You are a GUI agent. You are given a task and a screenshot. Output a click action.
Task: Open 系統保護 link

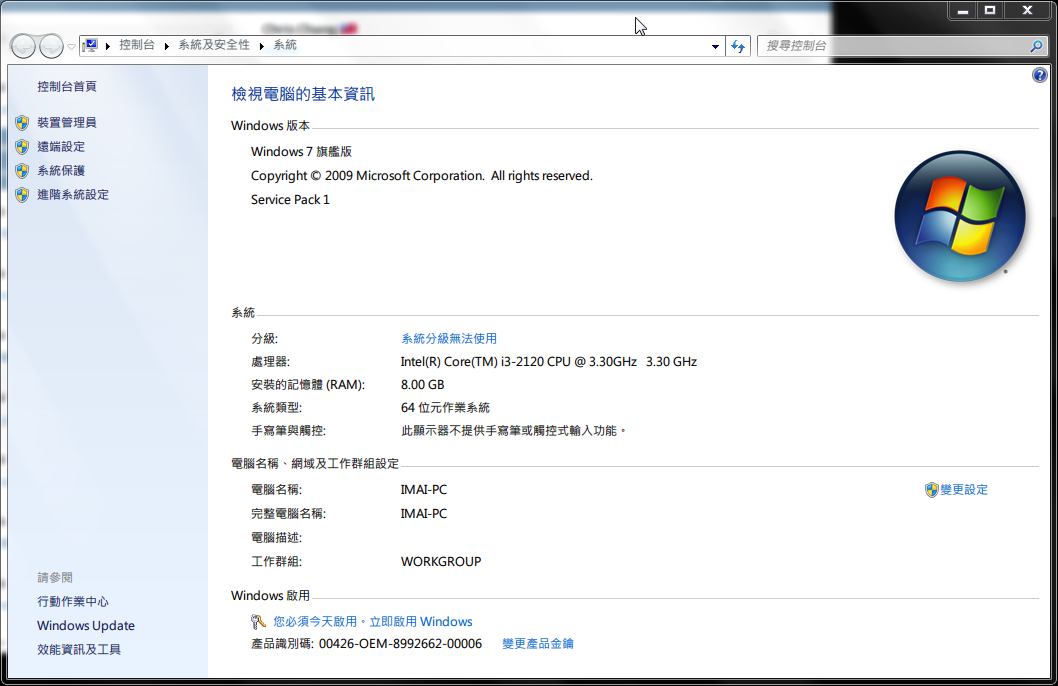click(x=61, y=171)
